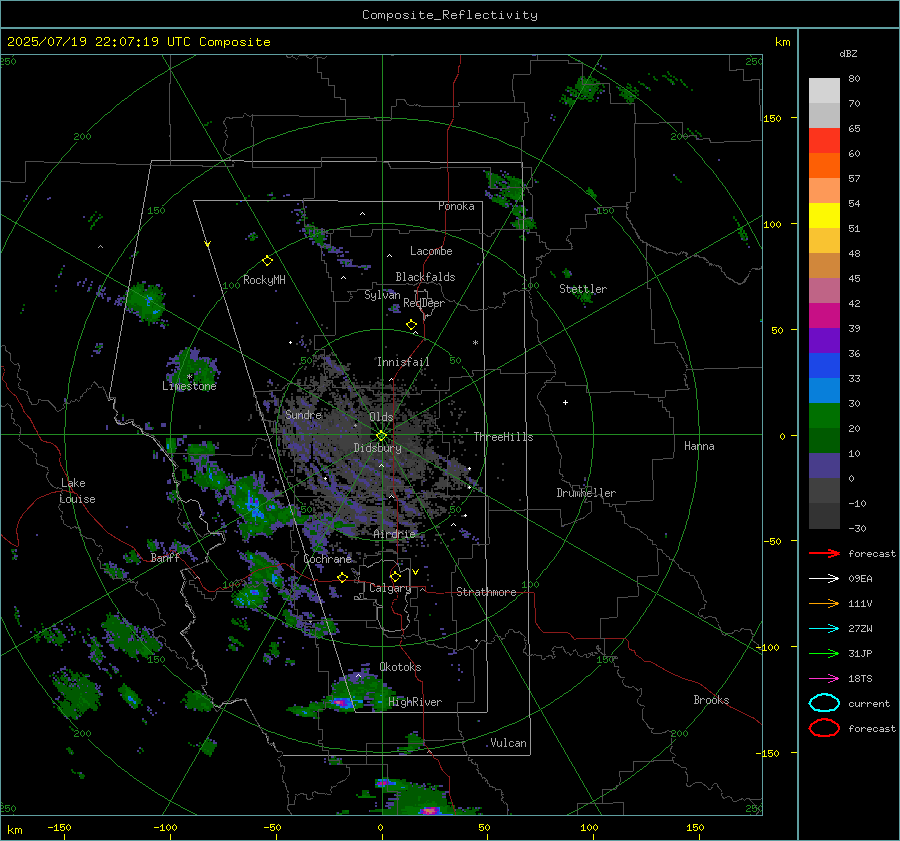
Task: Select the bright green swatch in dBZ scale
Action: click(x=824, y=415)
